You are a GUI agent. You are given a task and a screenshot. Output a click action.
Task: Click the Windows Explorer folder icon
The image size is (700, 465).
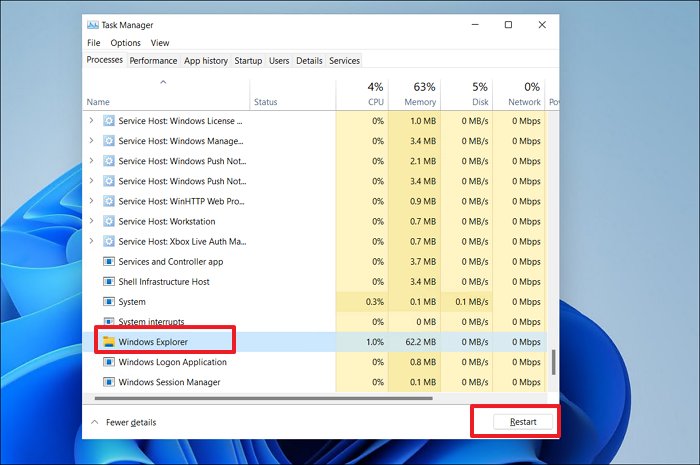[x=108, y=342]
